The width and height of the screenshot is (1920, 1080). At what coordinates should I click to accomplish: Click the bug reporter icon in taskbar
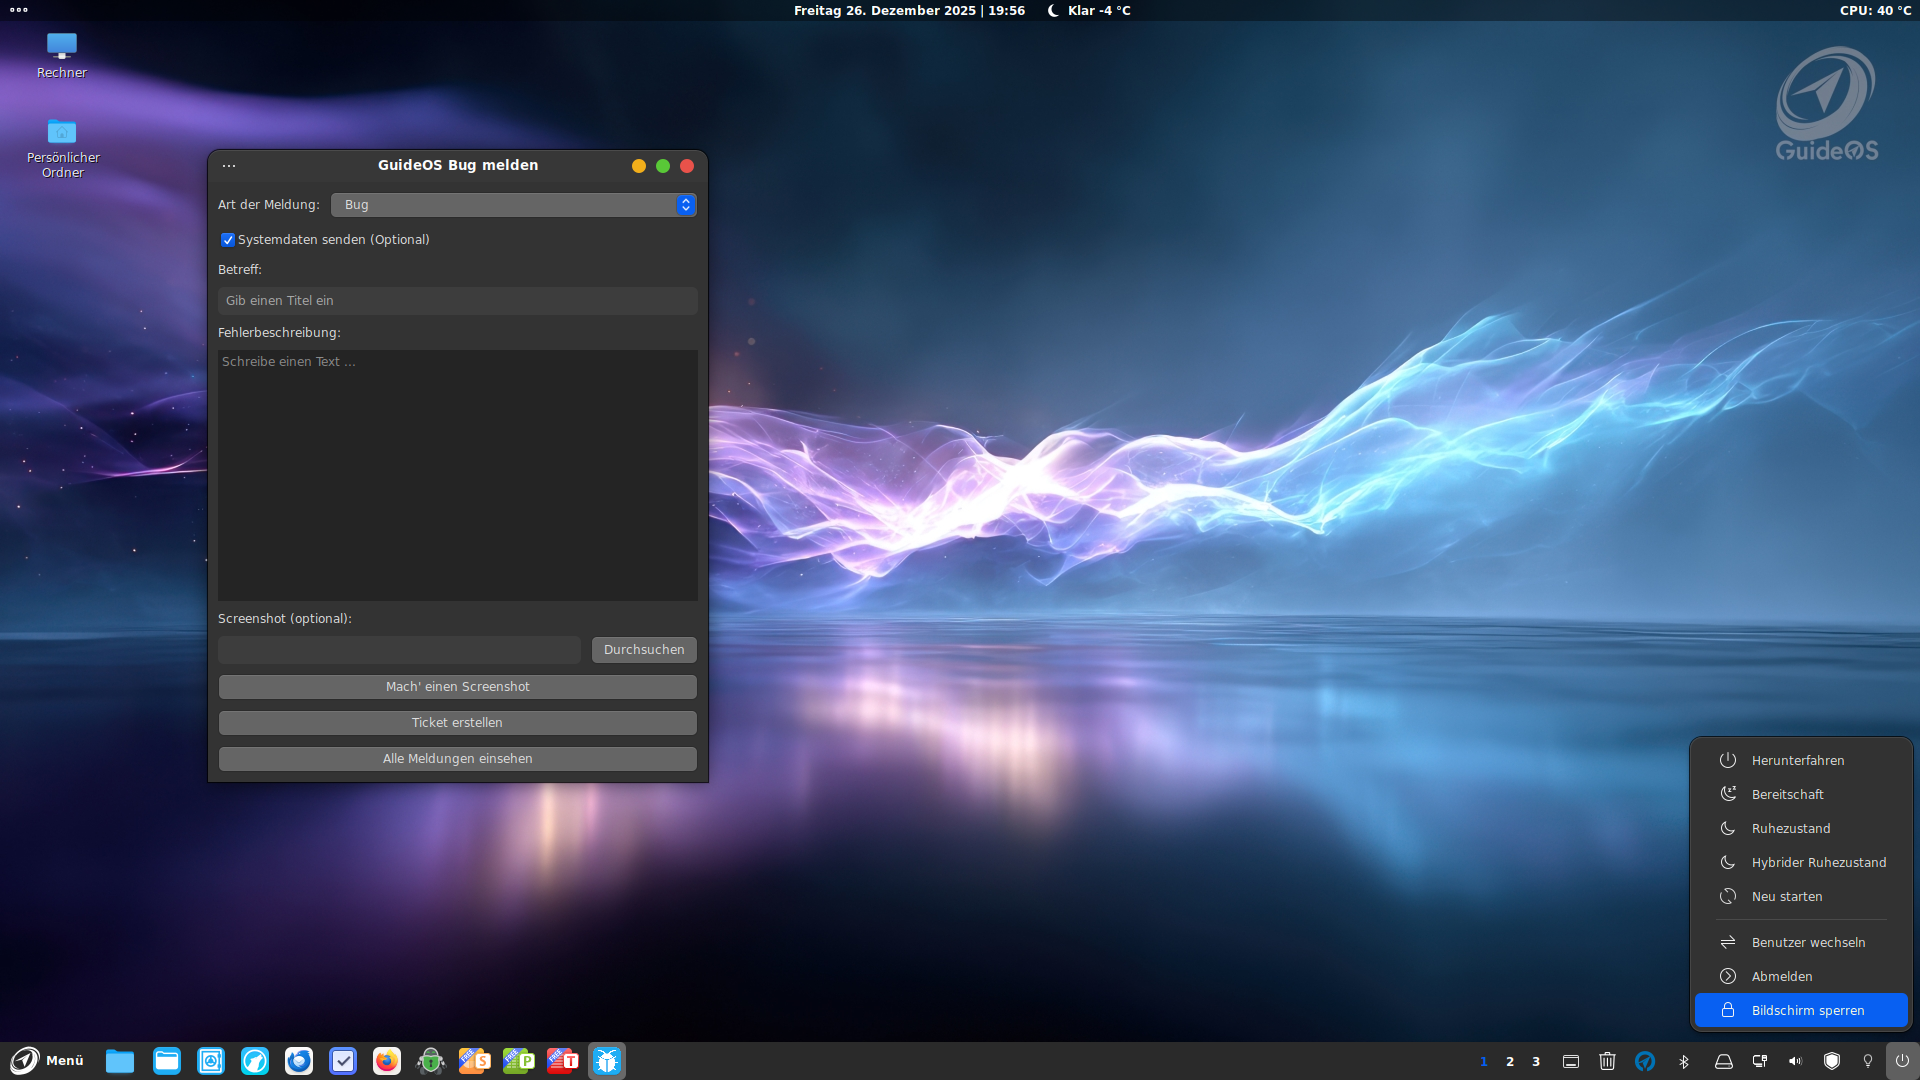click(x=607, y=1061)
